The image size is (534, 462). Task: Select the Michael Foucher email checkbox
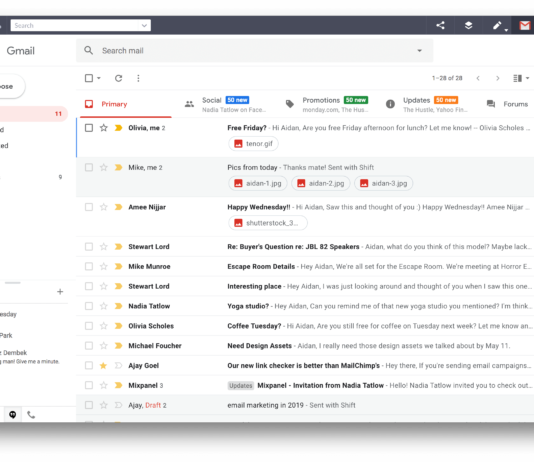[89, 346]
